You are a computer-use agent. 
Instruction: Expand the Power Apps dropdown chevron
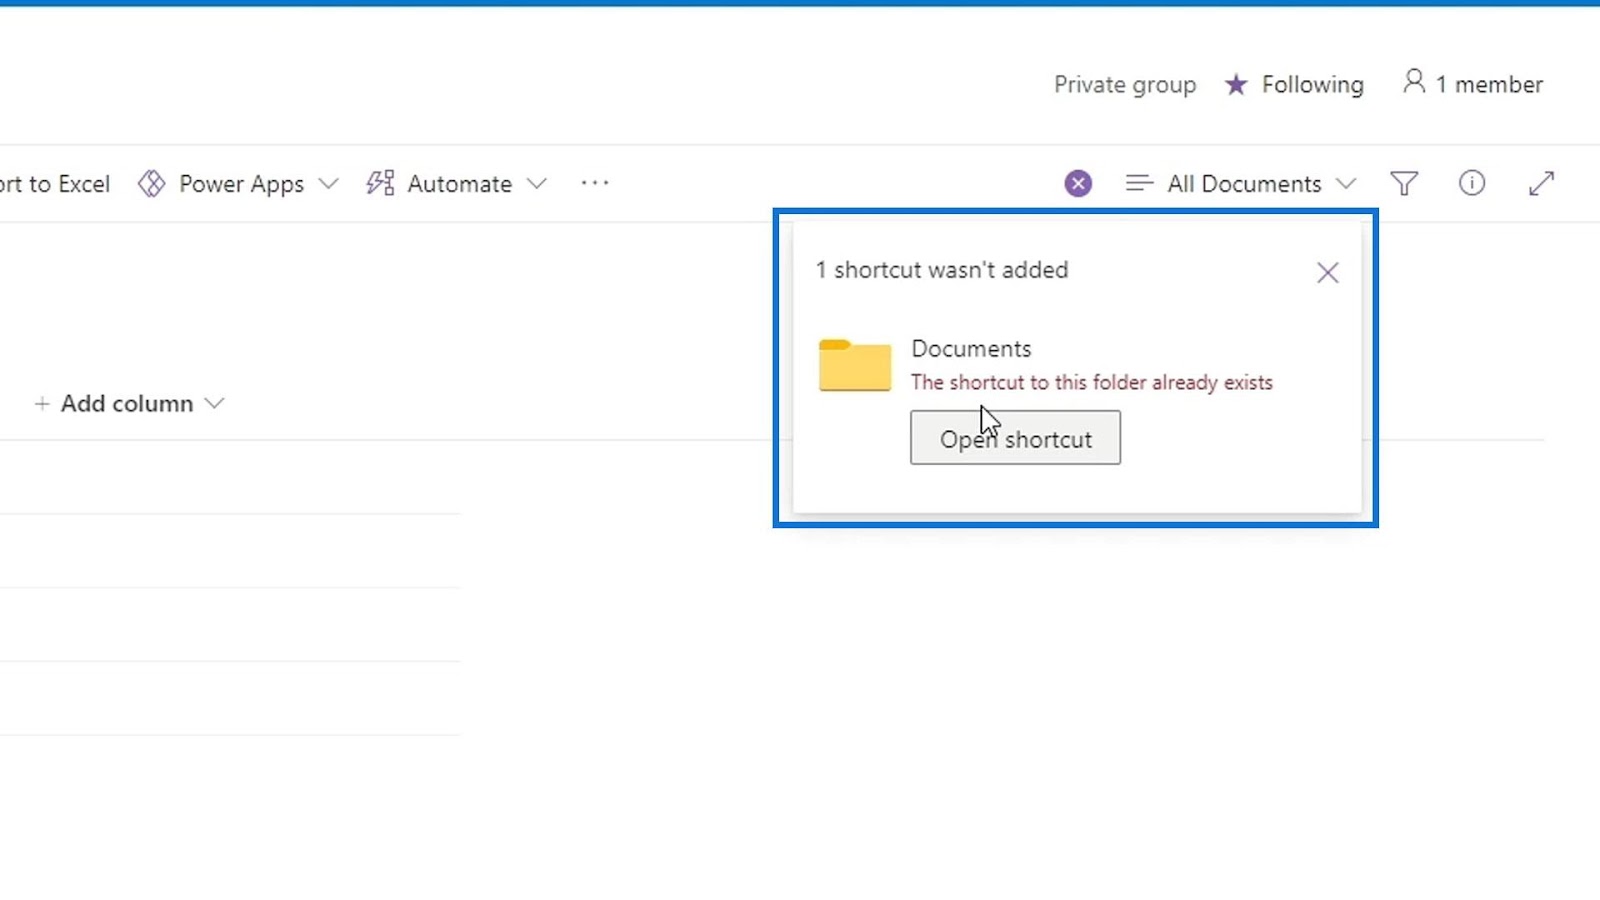(328, 184)
